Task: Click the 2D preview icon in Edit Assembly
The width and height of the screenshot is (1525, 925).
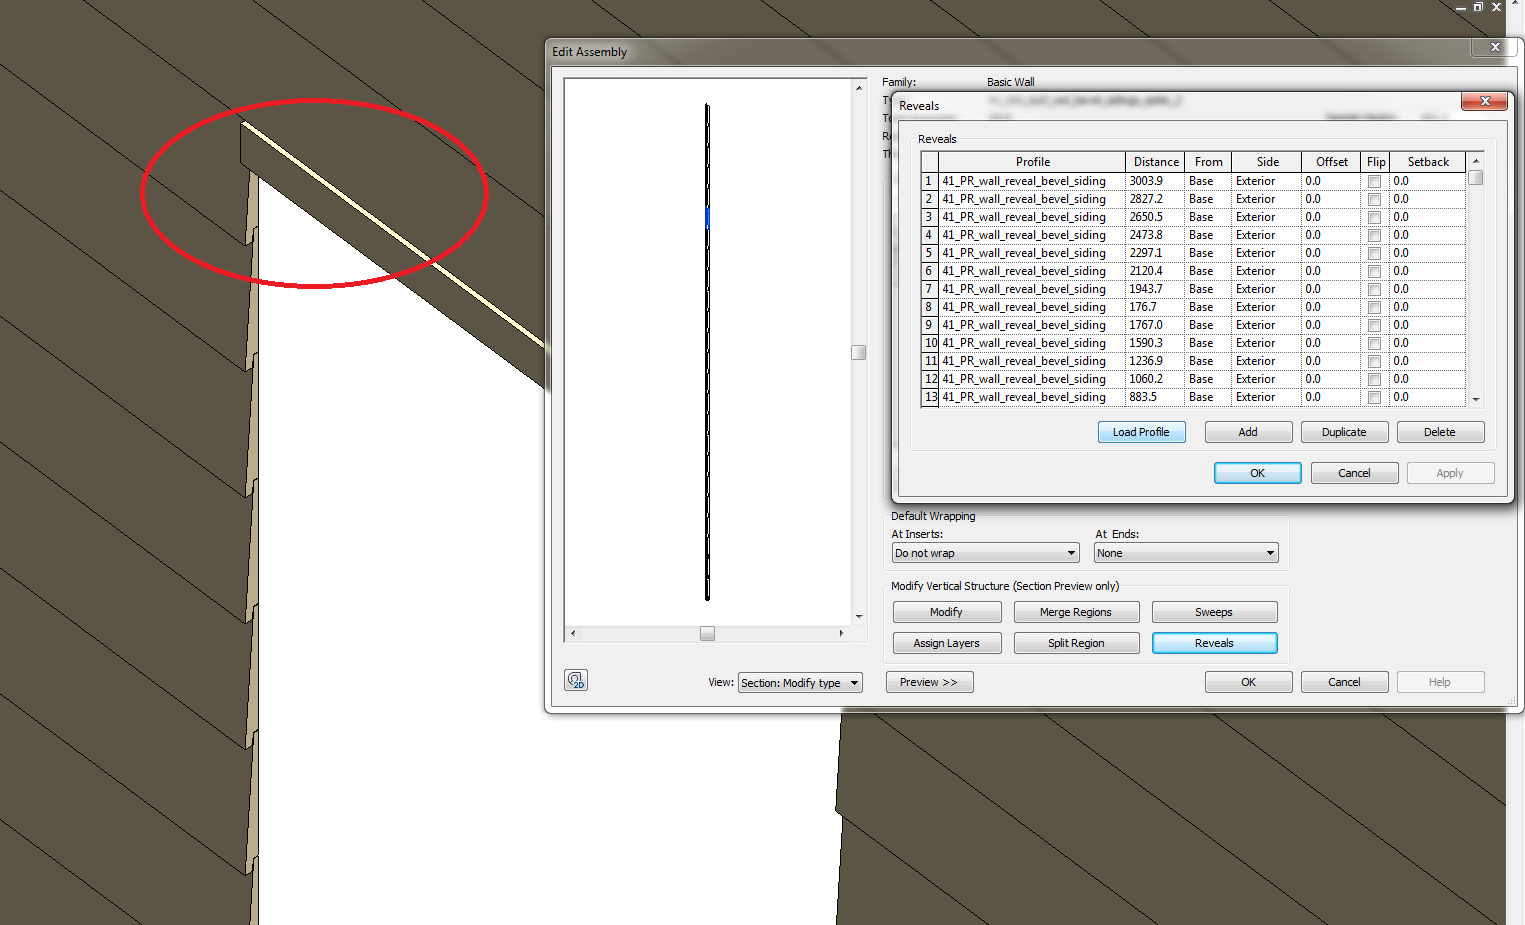Action: (576, 680)
